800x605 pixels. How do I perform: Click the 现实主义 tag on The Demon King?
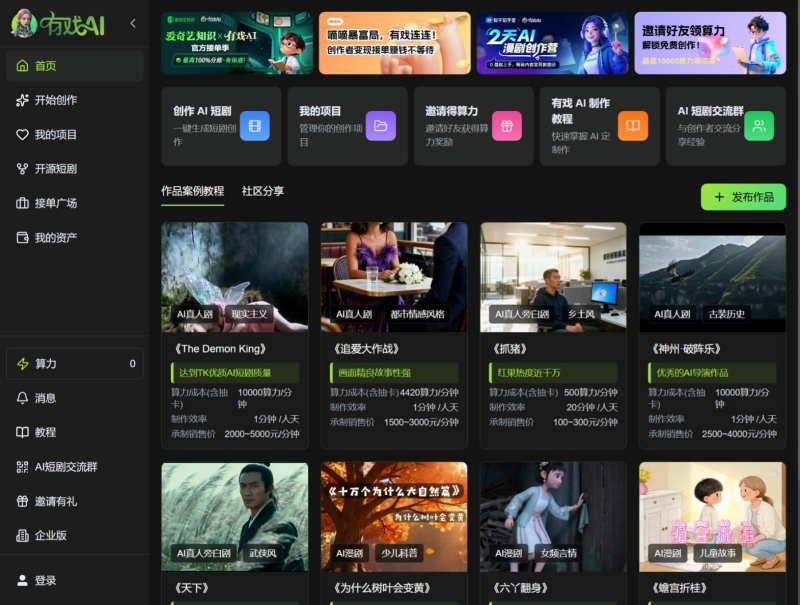[249, 314]
